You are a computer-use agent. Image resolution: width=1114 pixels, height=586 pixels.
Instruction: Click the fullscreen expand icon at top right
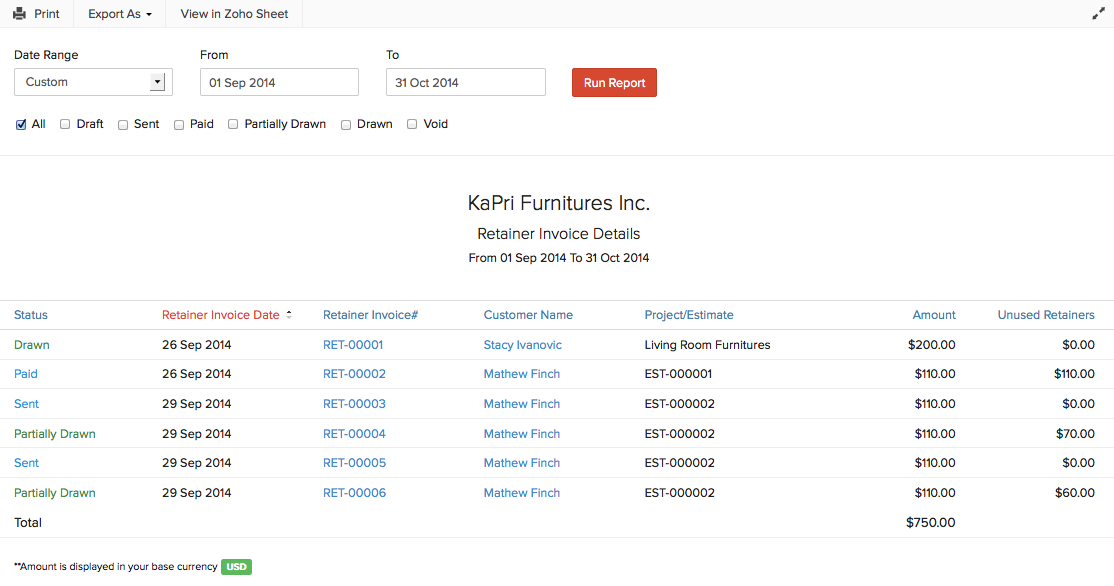[x=1098, y=13]
